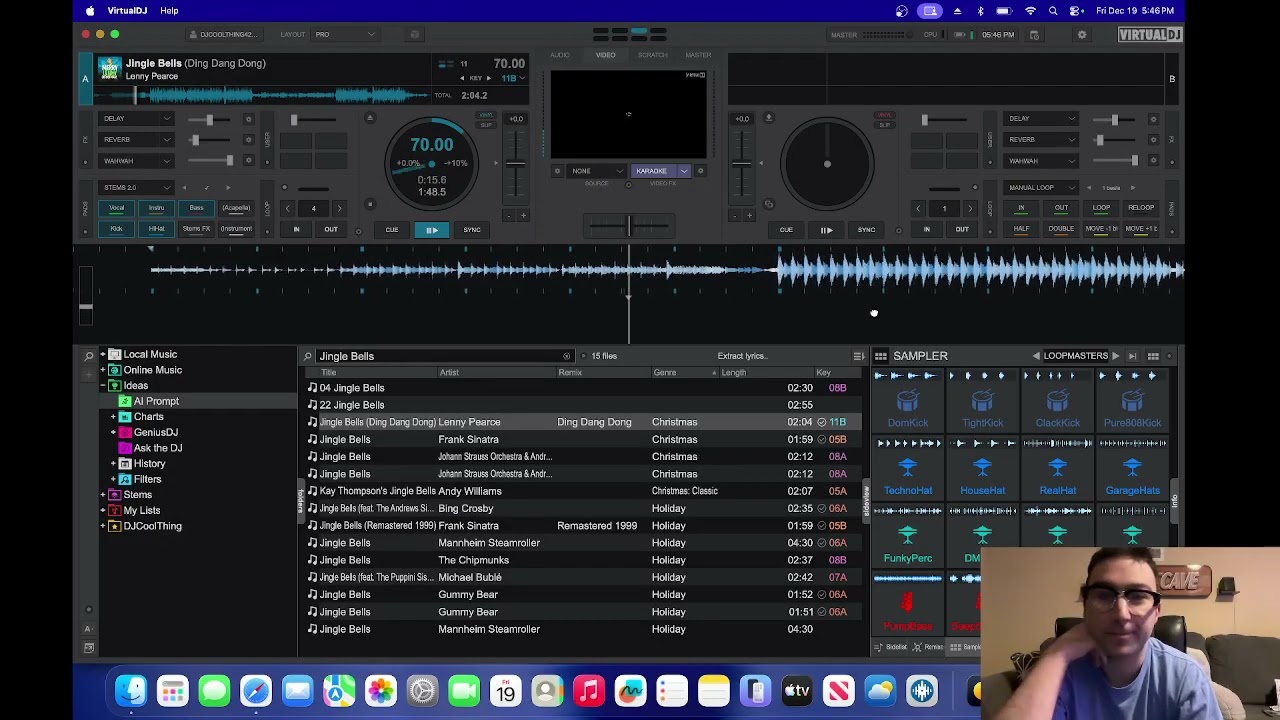Screen dimensions: 1280x720
Task: Click SYNC on deck B
Action: 866,230
